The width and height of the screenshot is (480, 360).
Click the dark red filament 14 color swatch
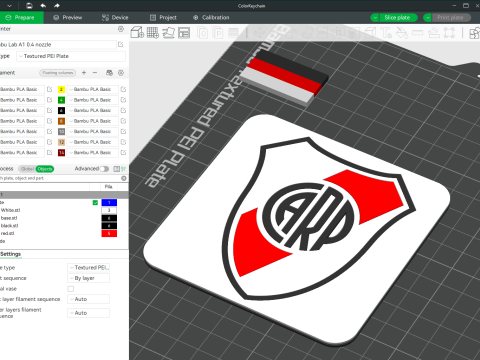coord(61,152)
